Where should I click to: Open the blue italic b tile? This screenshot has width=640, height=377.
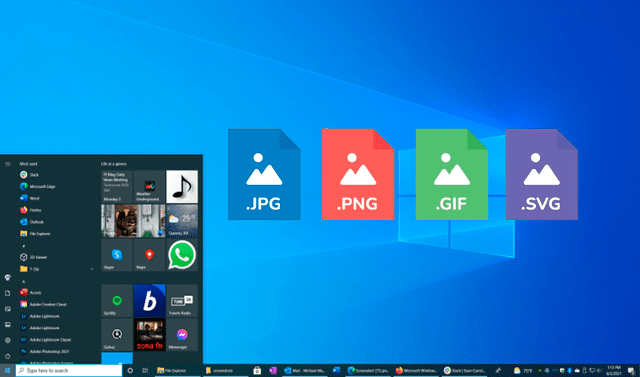tap(149, 301)
